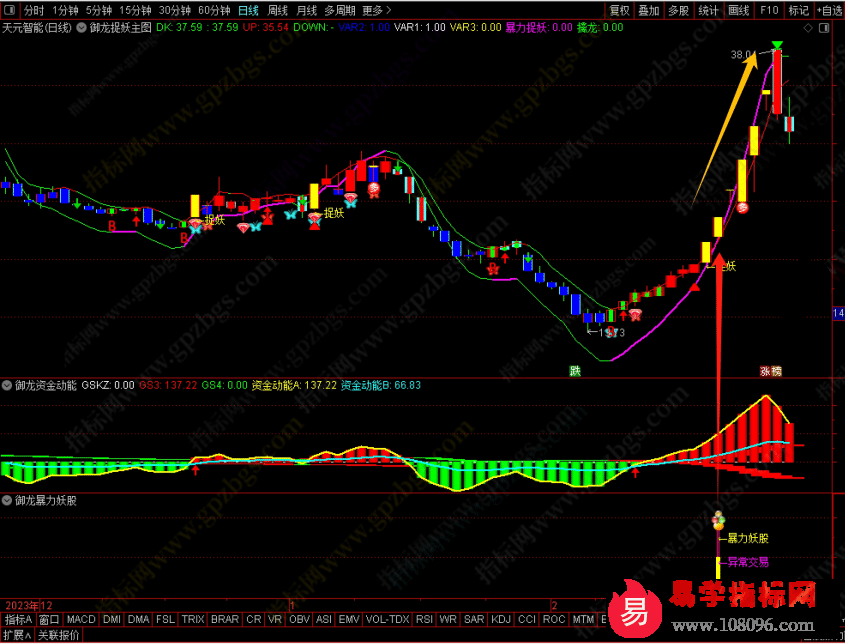Click the 易学指标网 flame logo

pyautogui.click(x=635, y=610)
